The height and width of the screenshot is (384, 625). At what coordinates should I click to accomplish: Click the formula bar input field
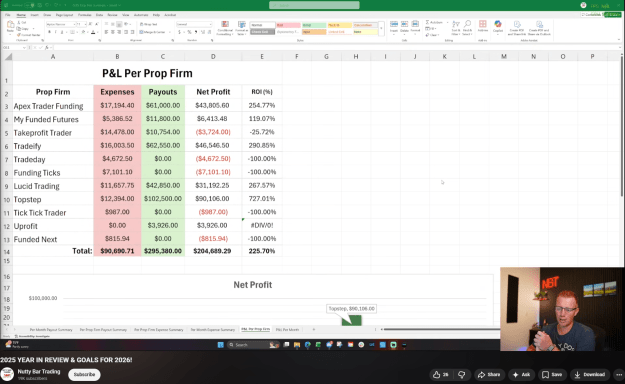pyautogui.click(x=335, y=47)
